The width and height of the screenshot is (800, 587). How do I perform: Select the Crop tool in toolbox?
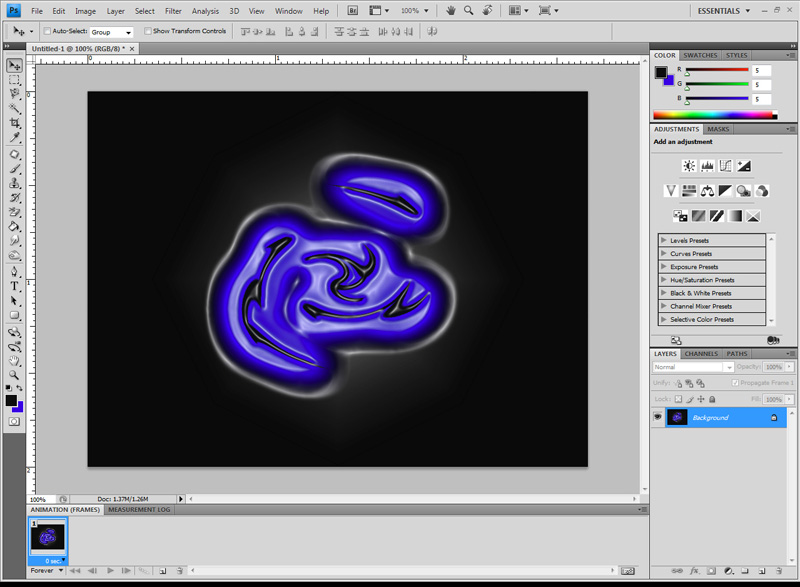coord(15,123)
